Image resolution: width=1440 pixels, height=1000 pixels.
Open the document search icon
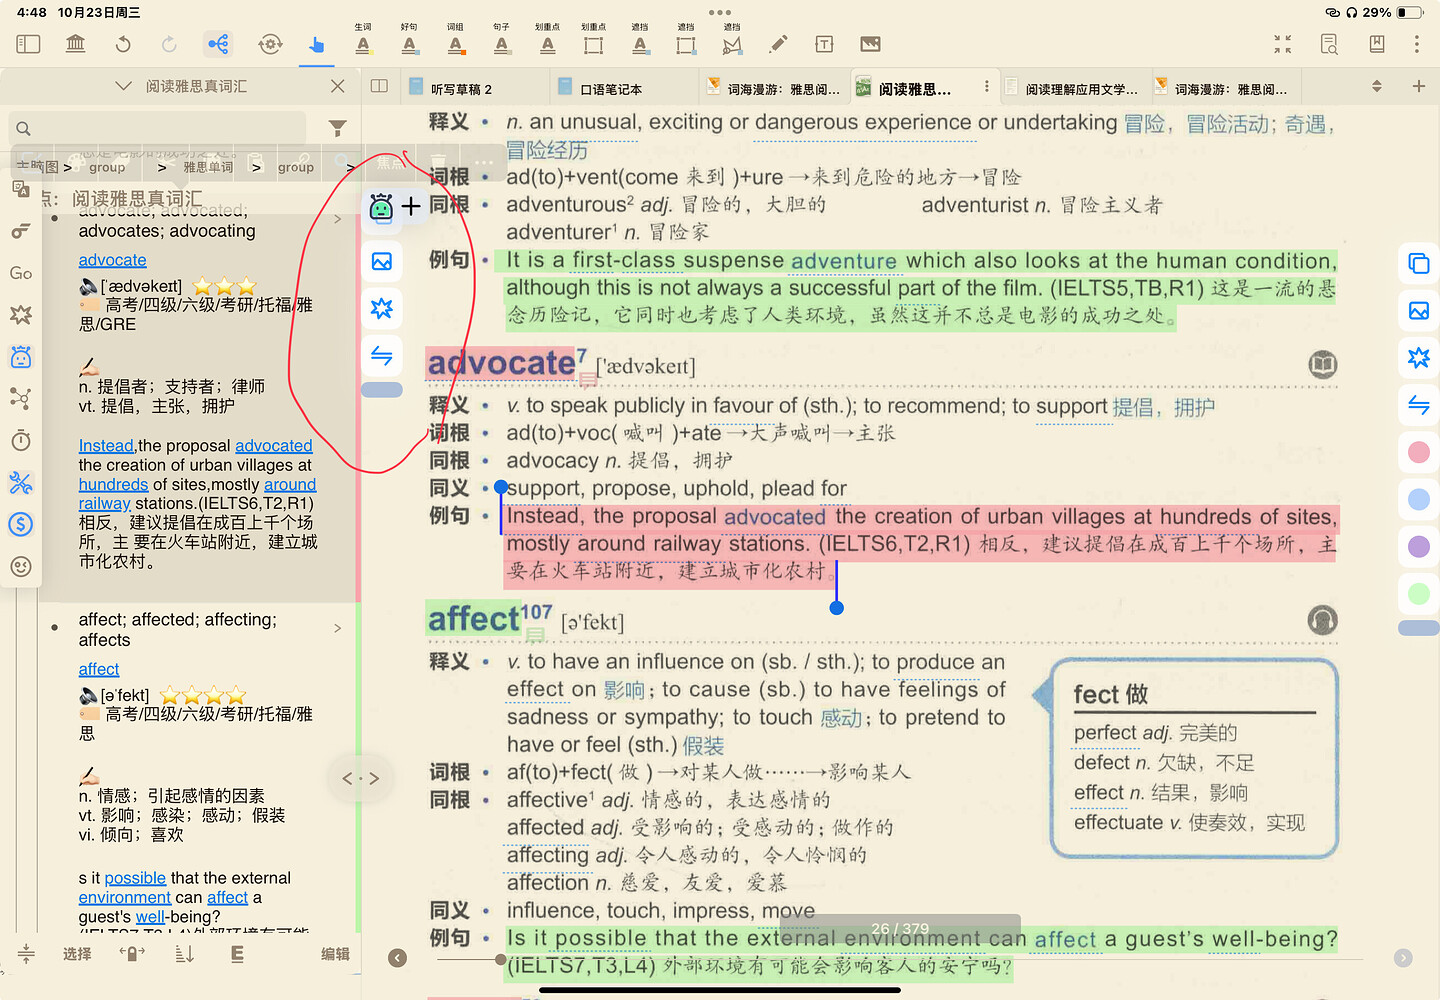[1329, 44]
